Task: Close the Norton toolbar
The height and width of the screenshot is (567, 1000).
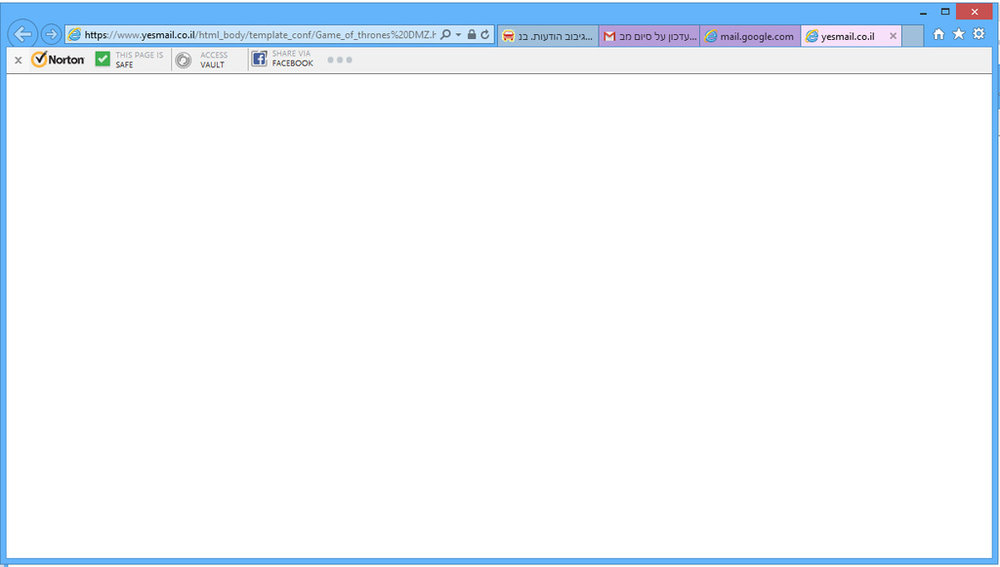Action: tap(18, 60)
